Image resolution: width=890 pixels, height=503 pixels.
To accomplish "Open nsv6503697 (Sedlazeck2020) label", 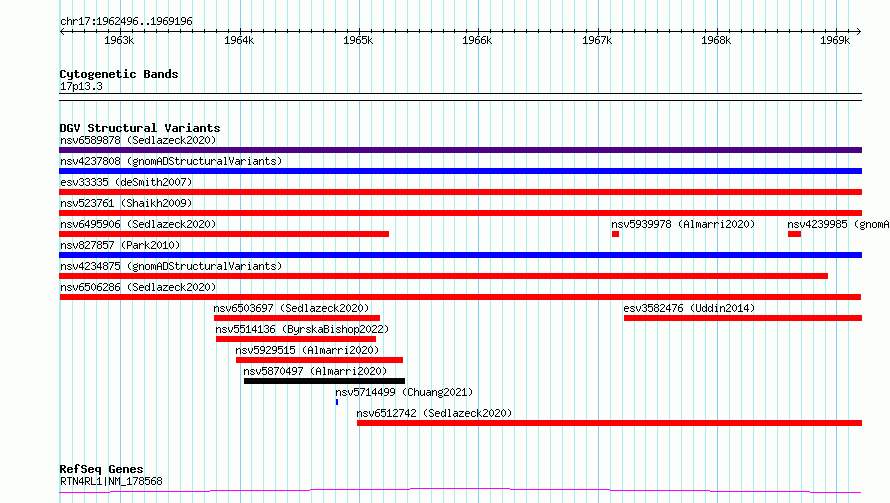I will [291, 308].
